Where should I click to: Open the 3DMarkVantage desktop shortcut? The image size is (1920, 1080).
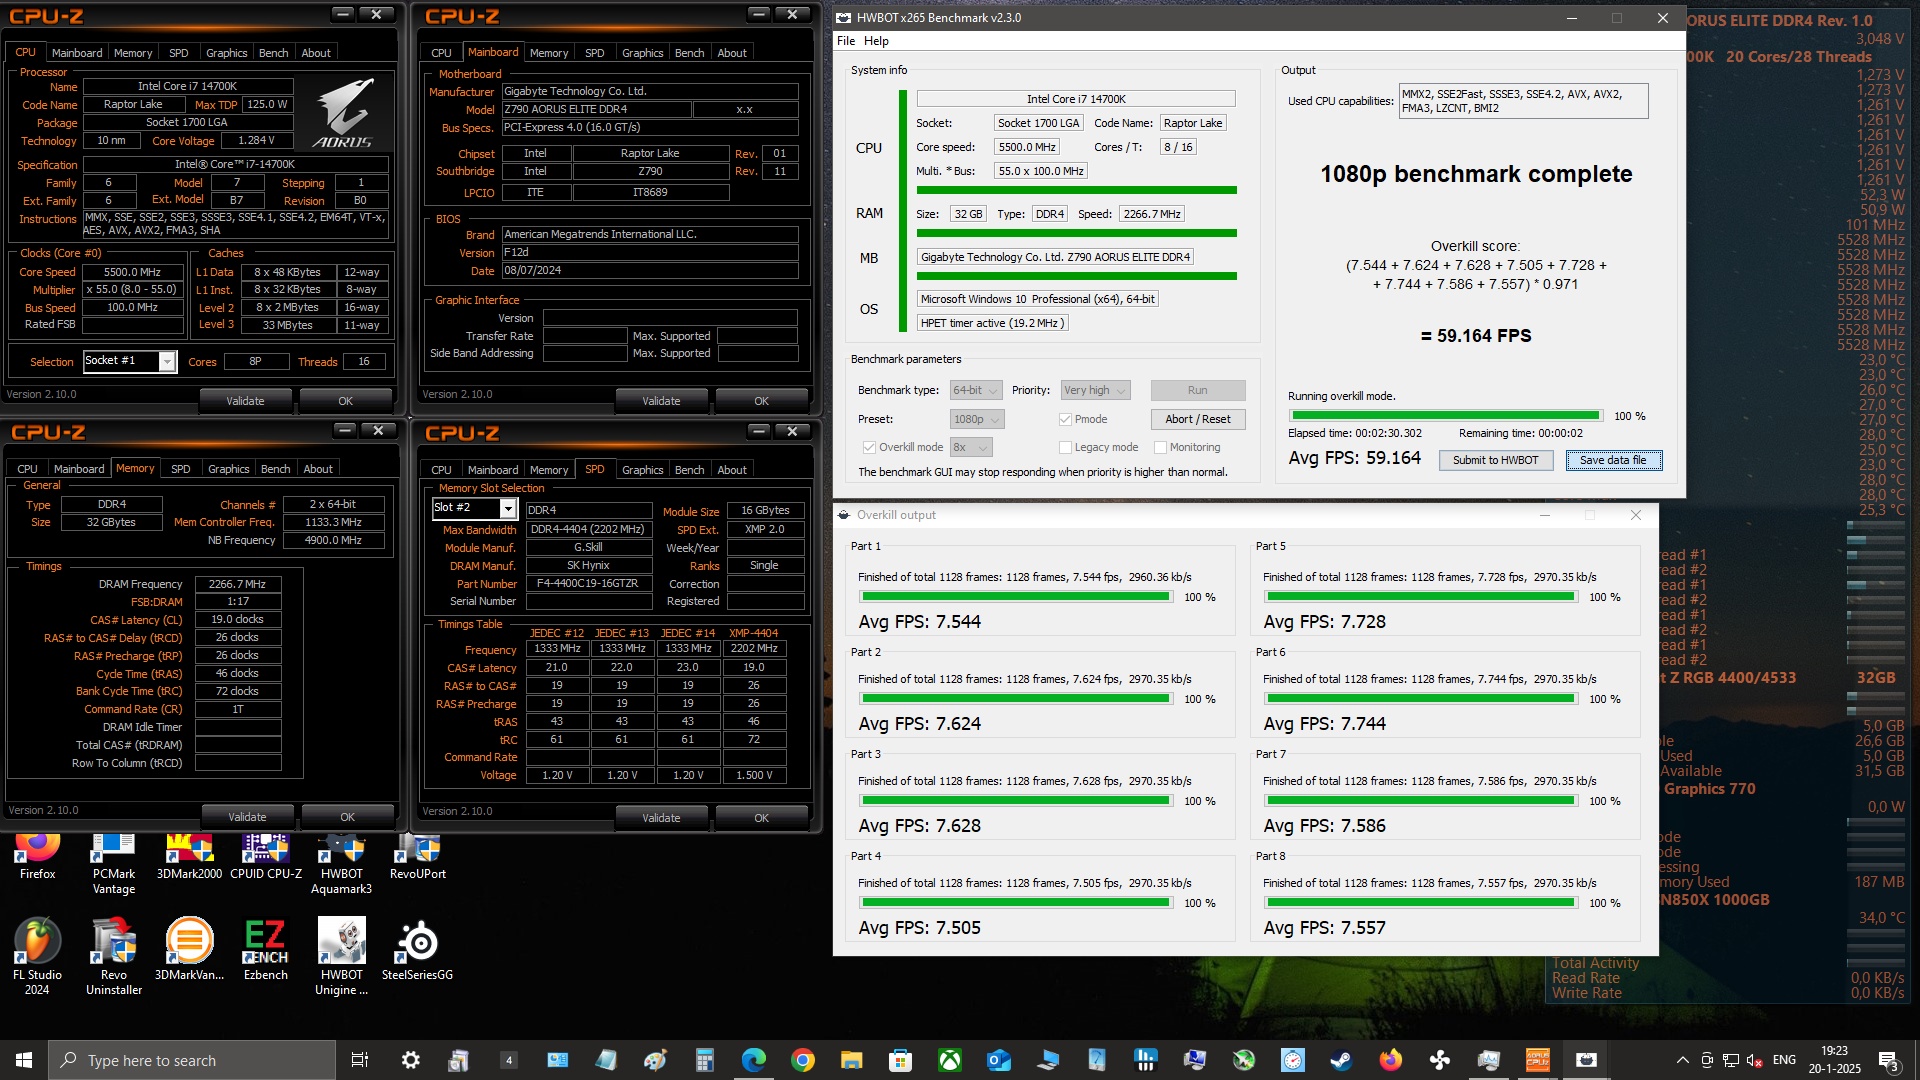coord(189,949)
